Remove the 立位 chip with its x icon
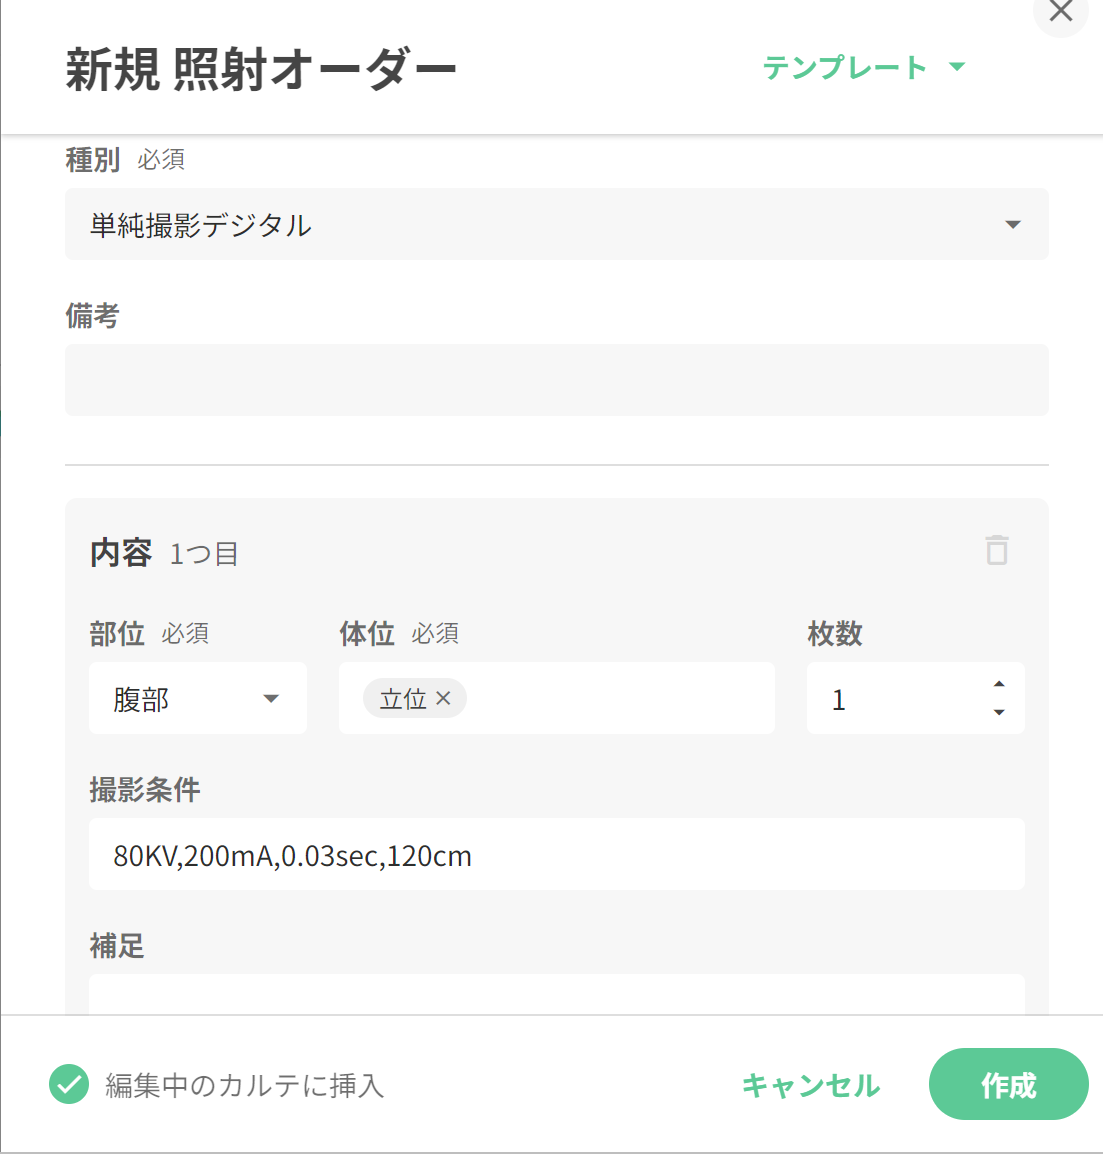Image resolution: width=1103 pixels, height=1154 pixels. [x=444, y=698]
